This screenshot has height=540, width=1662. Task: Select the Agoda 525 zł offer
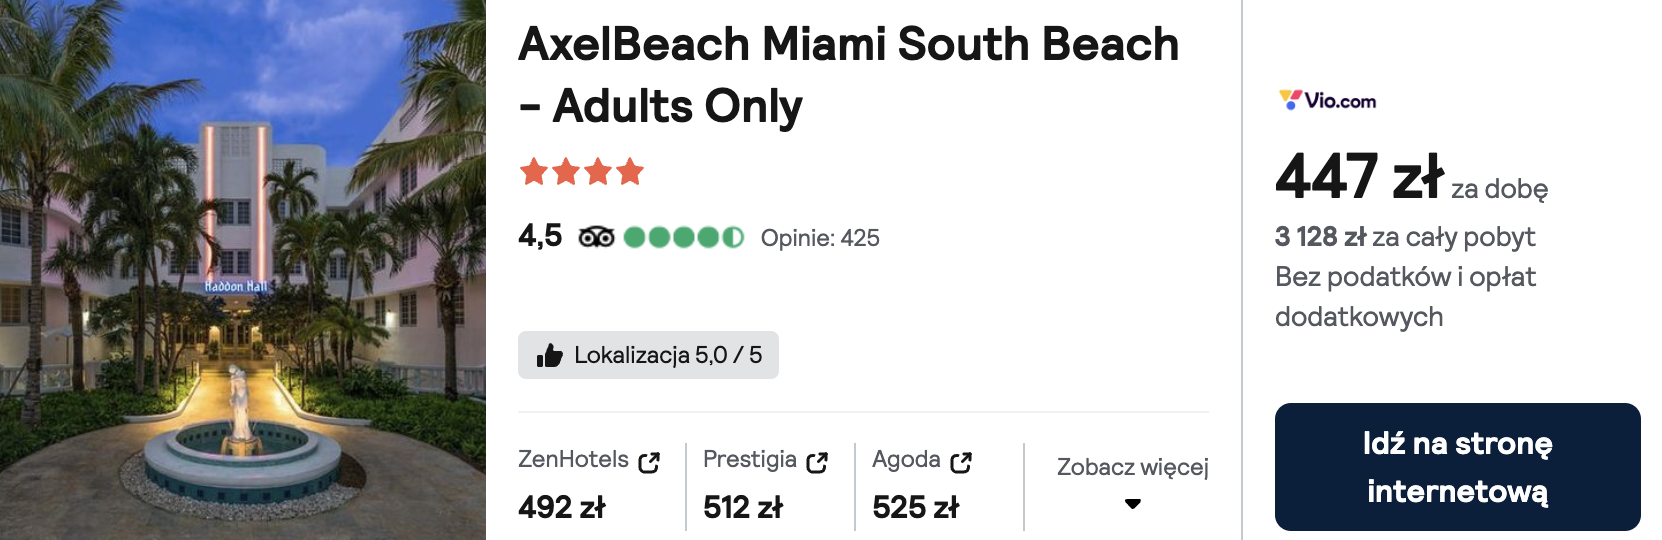922,485
